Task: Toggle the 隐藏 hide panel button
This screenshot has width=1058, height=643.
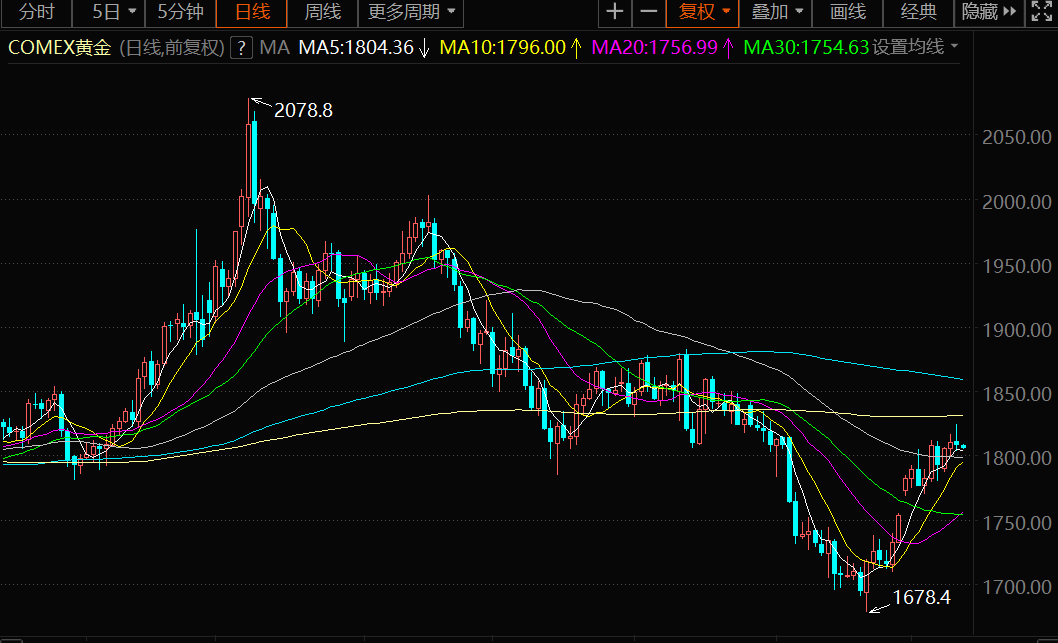Action: coord(979,12)
